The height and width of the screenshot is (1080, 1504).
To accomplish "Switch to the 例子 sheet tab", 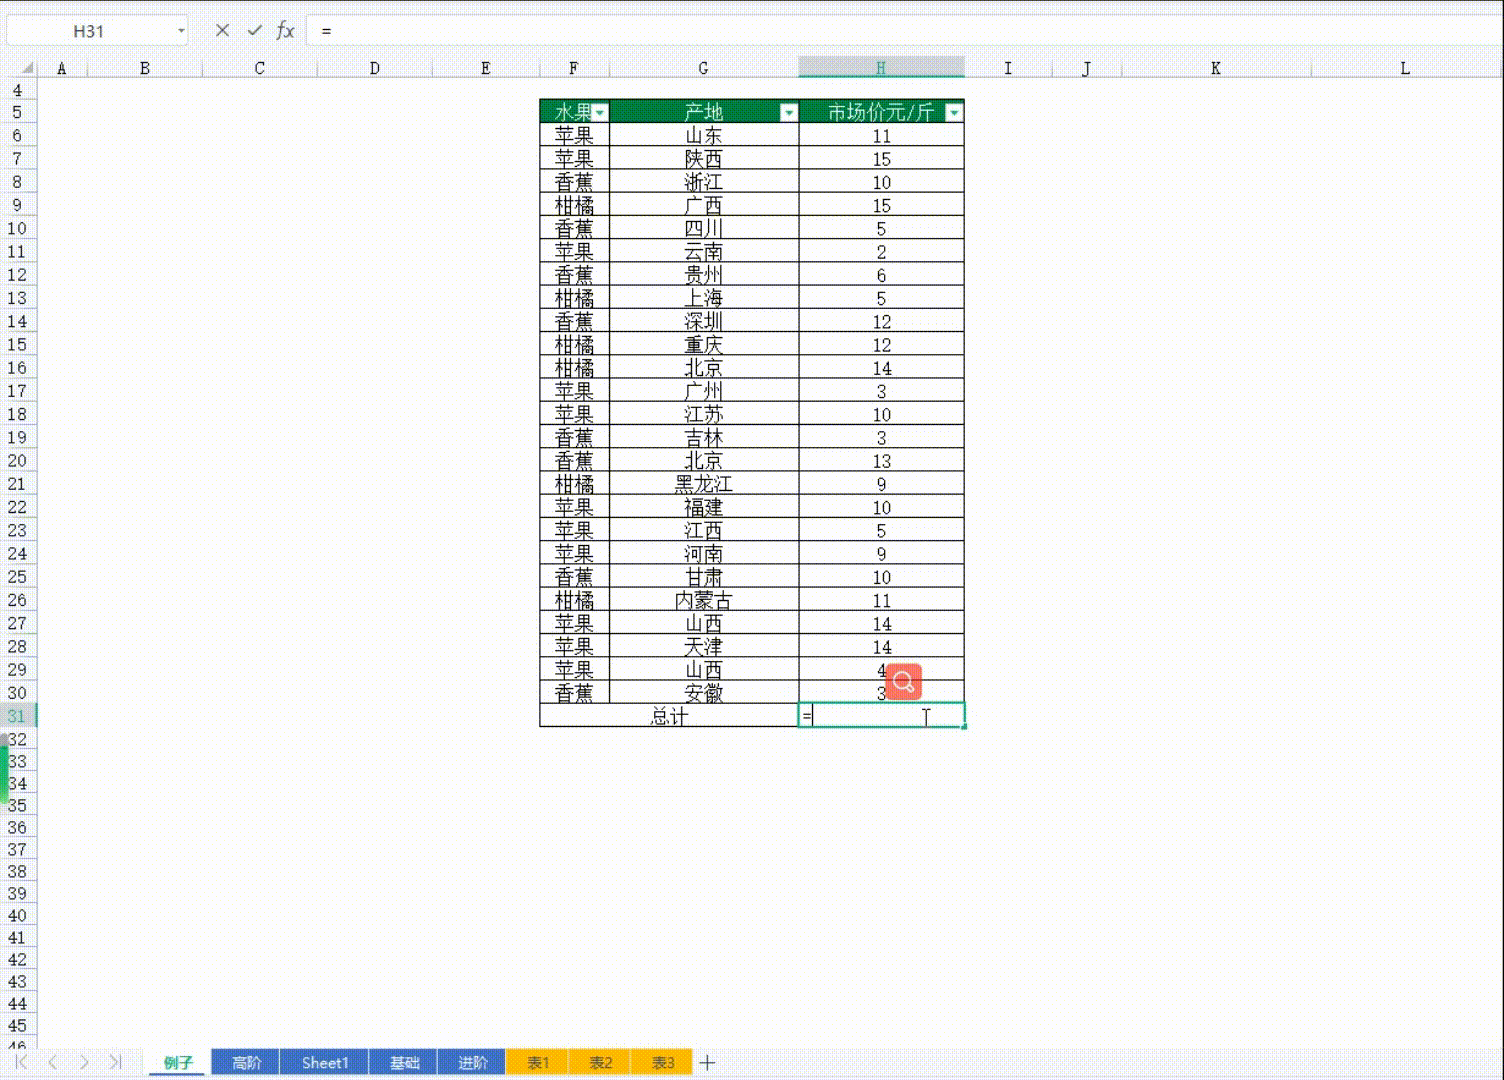I will pos(178,1062).
